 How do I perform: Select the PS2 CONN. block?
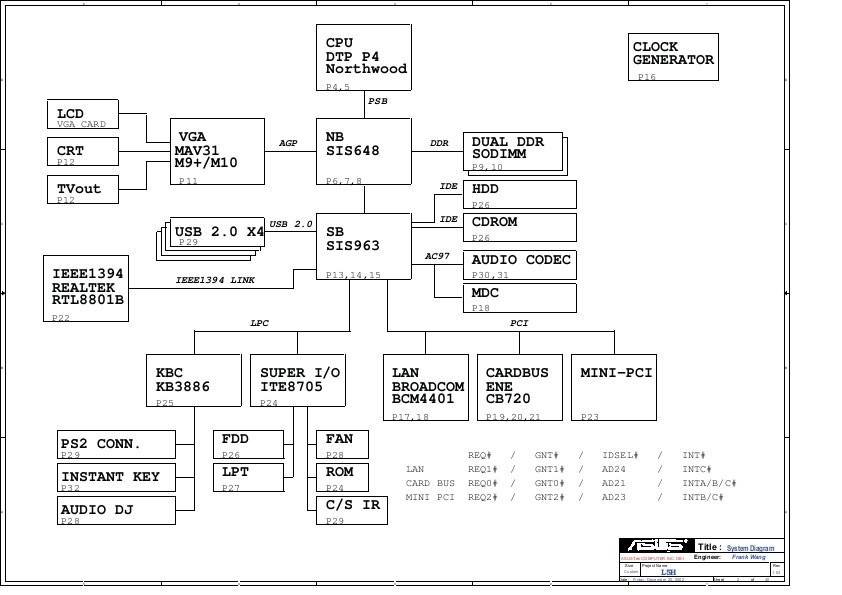(x=117, y=445)
